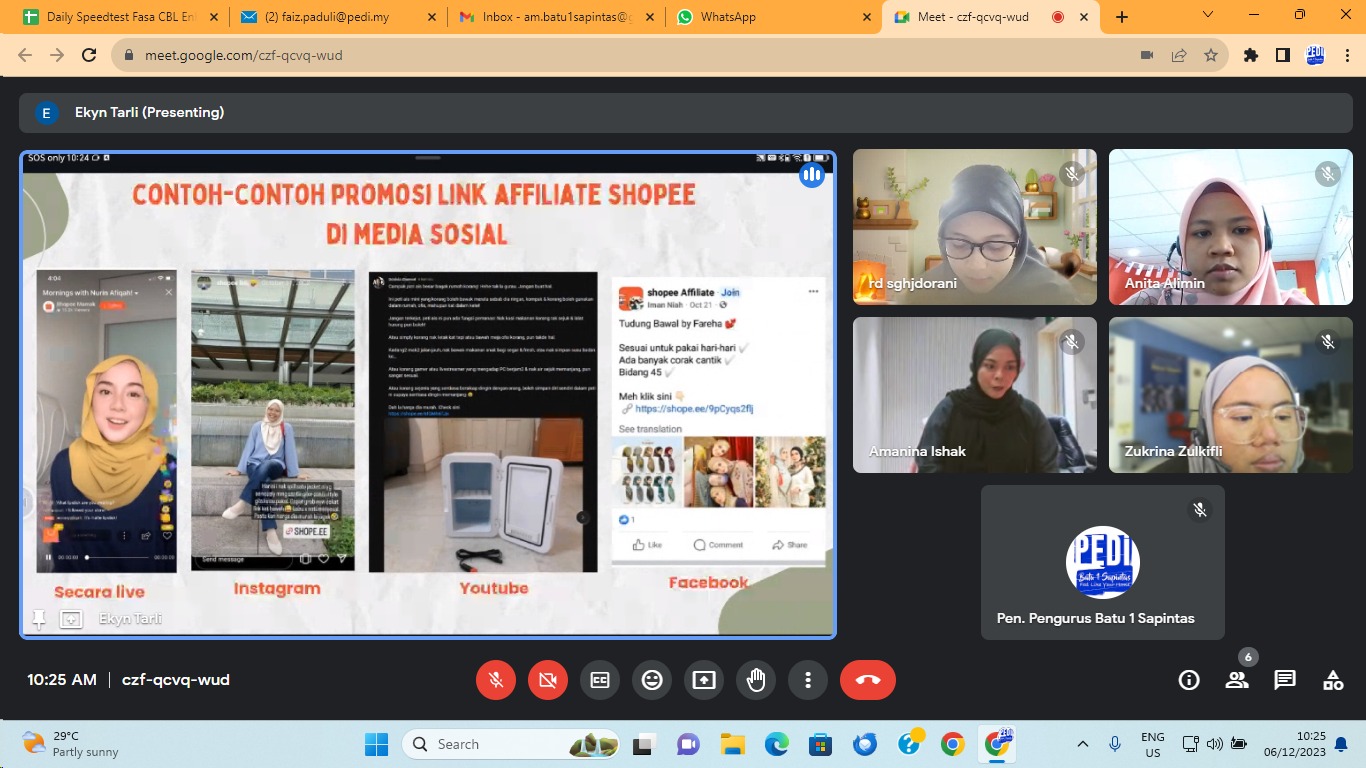Bookmark this page with star icon
The image size is (1366, 768).
pyautogui.click(x=1211, y=55)
